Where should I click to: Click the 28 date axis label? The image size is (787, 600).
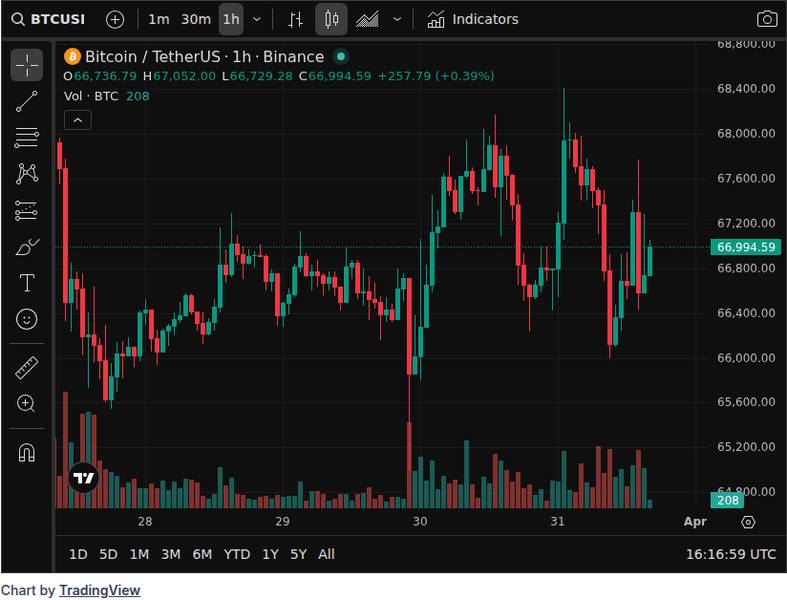point(145,522)
